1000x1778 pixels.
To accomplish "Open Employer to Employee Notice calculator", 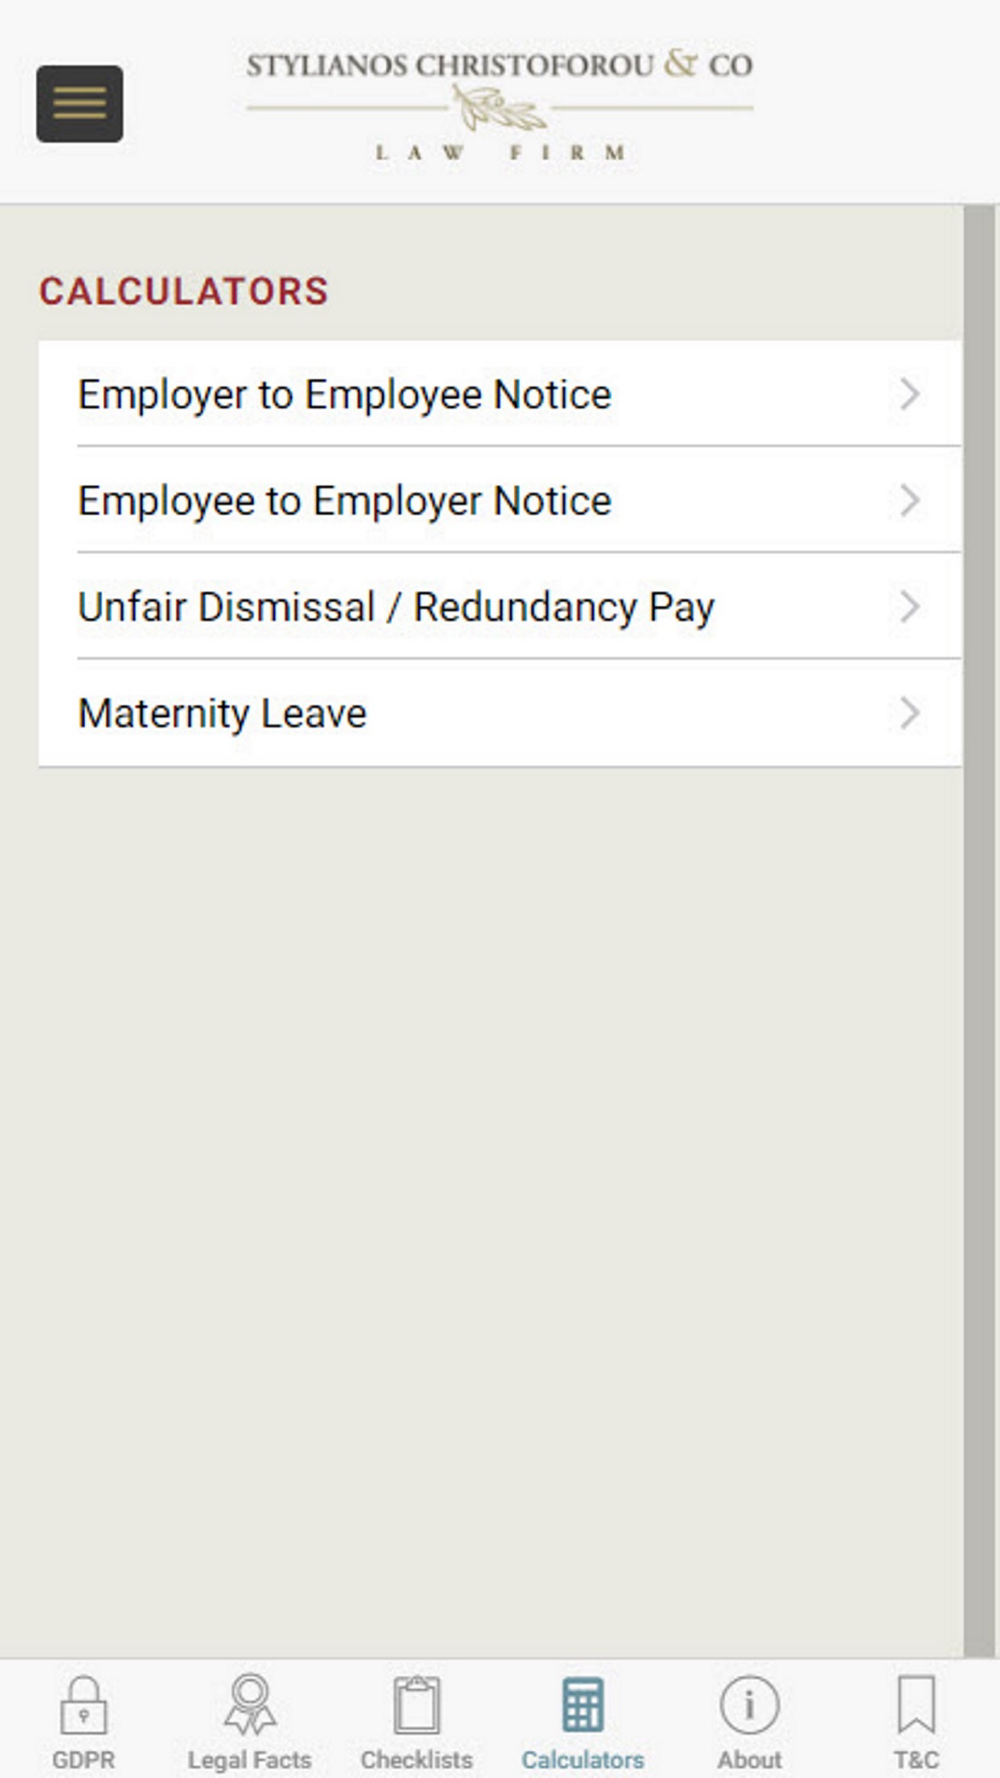I will (x=500, y=394).
